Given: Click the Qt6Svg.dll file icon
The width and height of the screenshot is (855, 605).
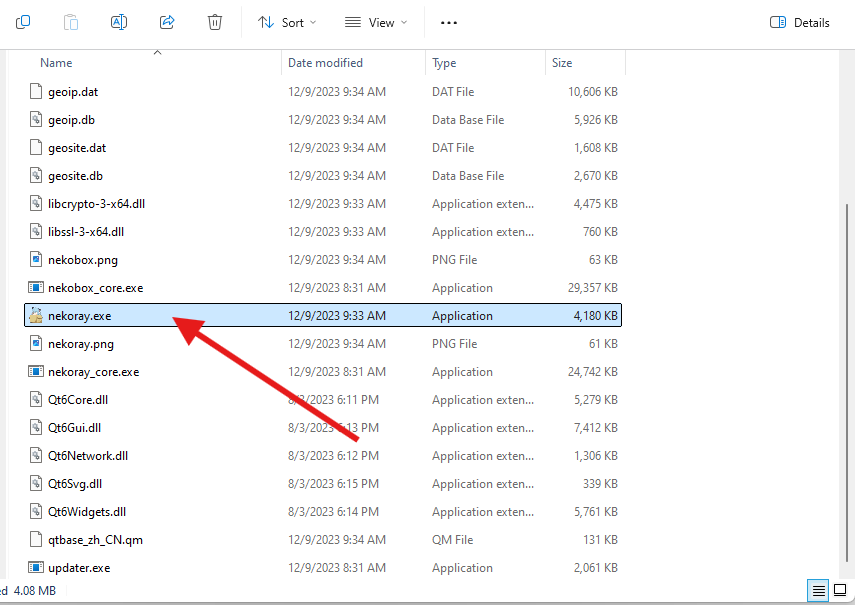Looking at the screenshot, I should pos(36,483).
